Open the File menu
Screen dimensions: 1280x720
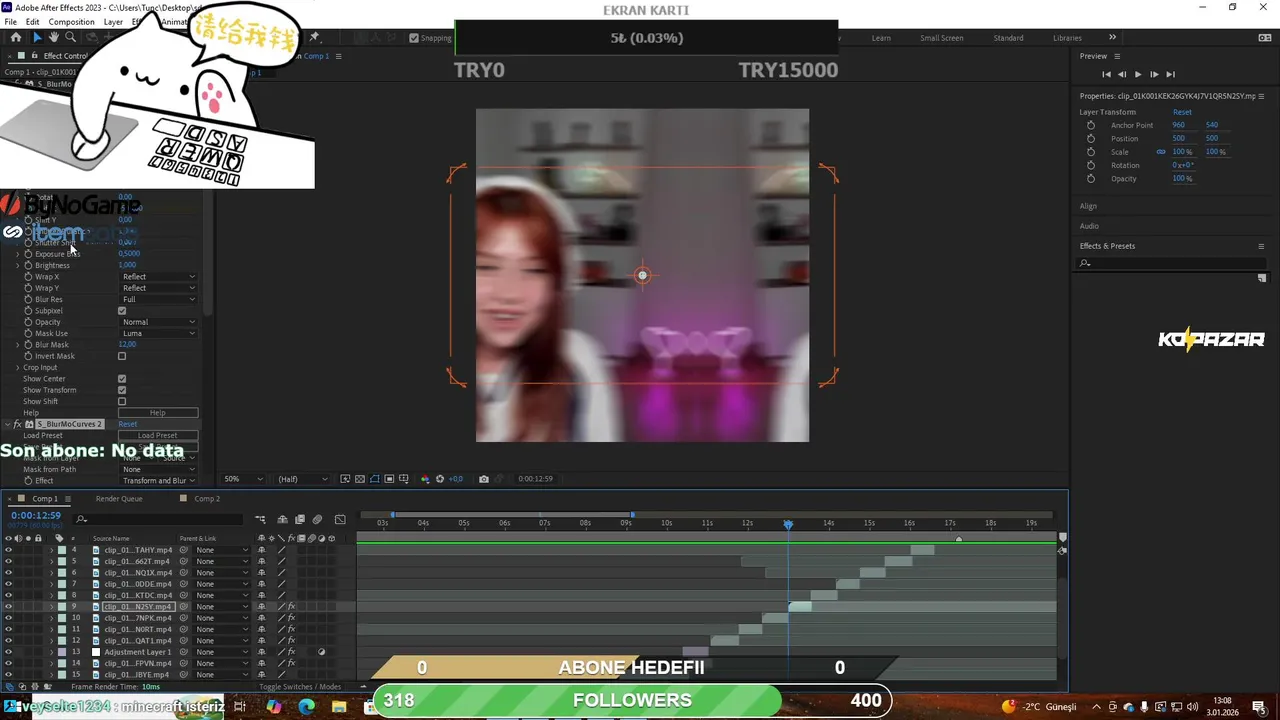pyautogui.click(x=10, y=22)
